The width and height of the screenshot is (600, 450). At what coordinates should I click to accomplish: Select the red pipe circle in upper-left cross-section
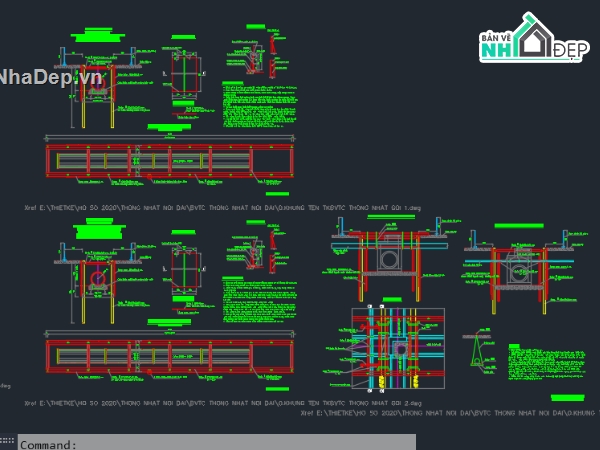click(98, 84)
